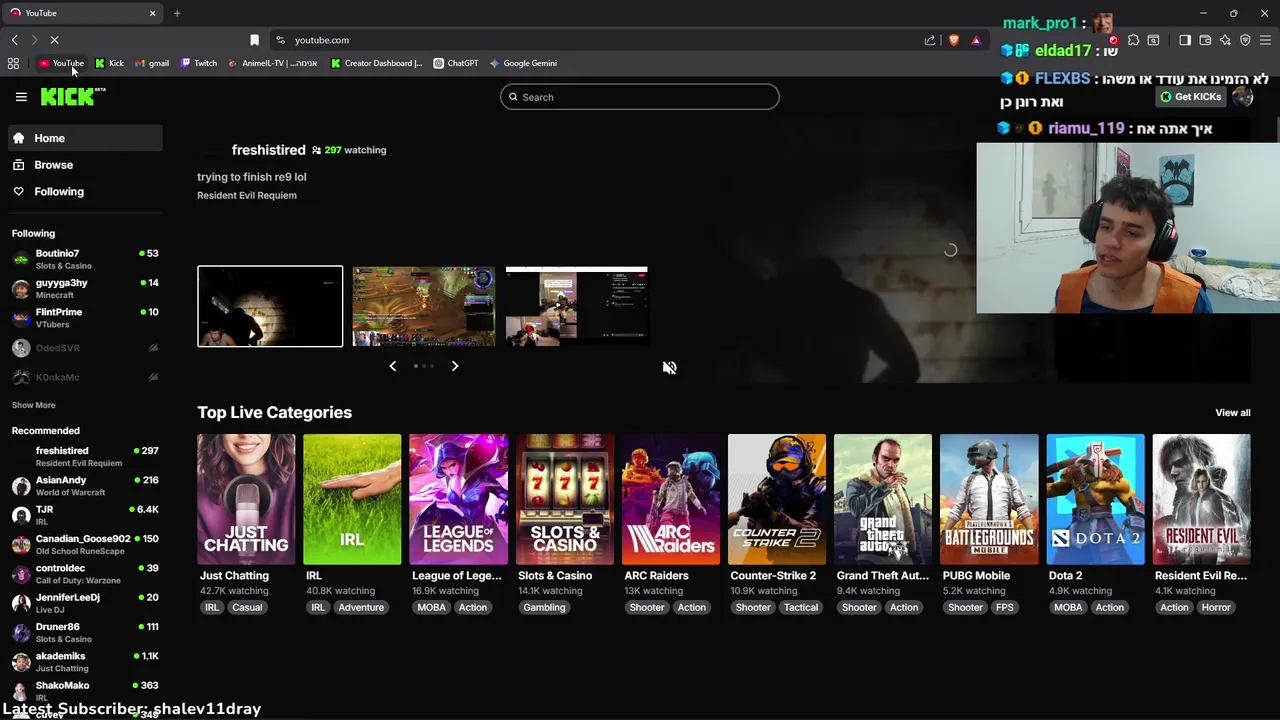Open Kick hamburger sidebar menu
The width and height of the screenshot is (1280, 720).
click(21, 97)
